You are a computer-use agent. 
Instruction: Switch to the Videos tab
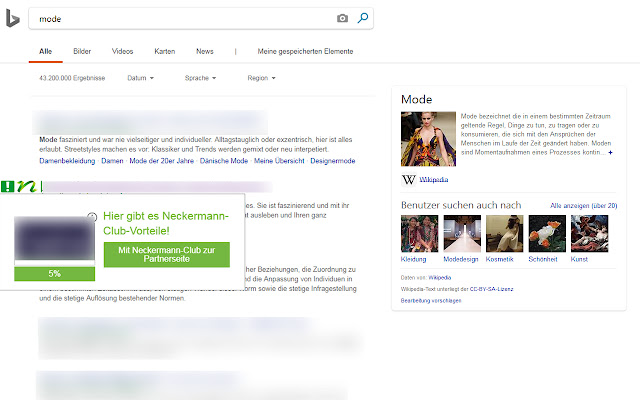pyautogui.click(x=122, y=51)
